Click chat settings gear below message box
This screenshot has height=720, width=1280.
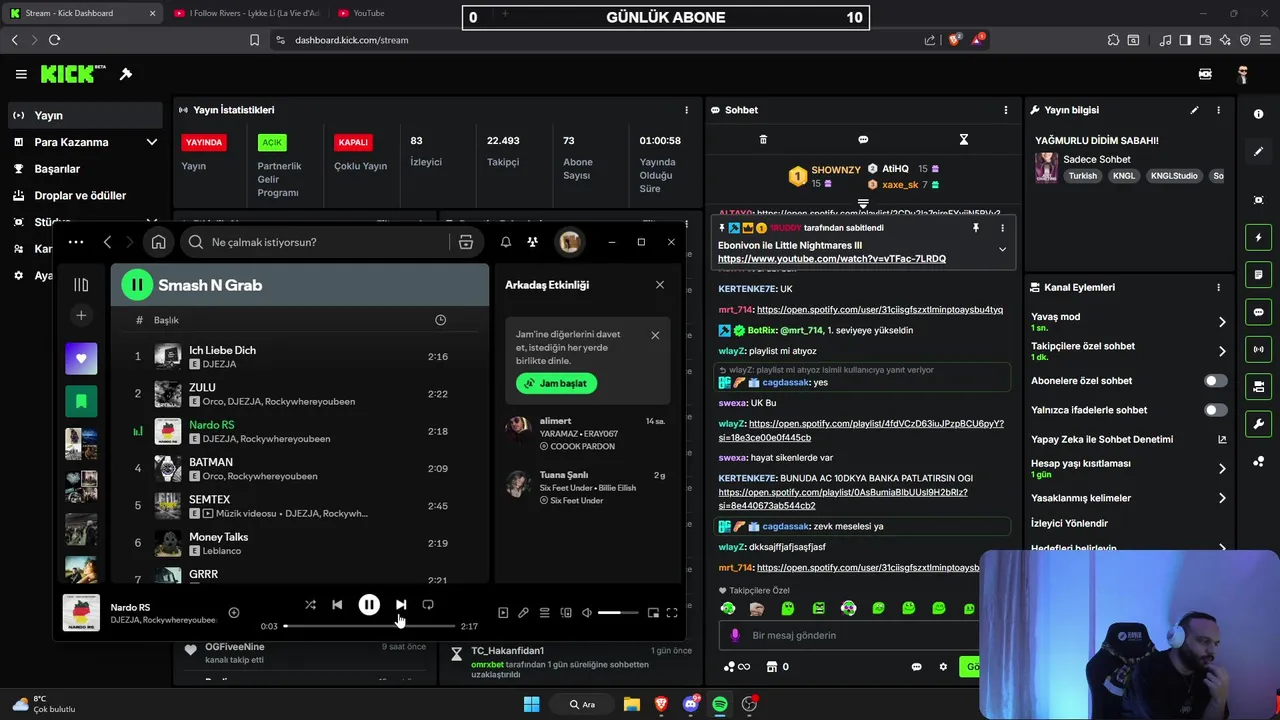pyautogui.click(x=942, y=667)
